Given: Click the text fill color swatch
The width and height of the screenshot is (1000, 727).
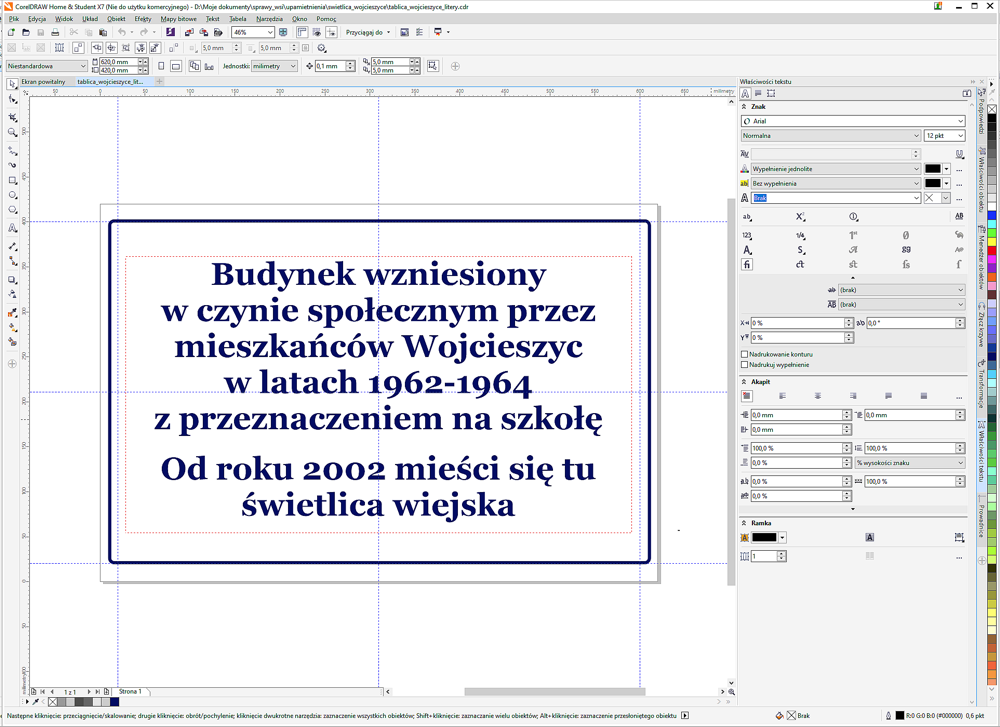Looking at the screenshot, I should point(932,169).
